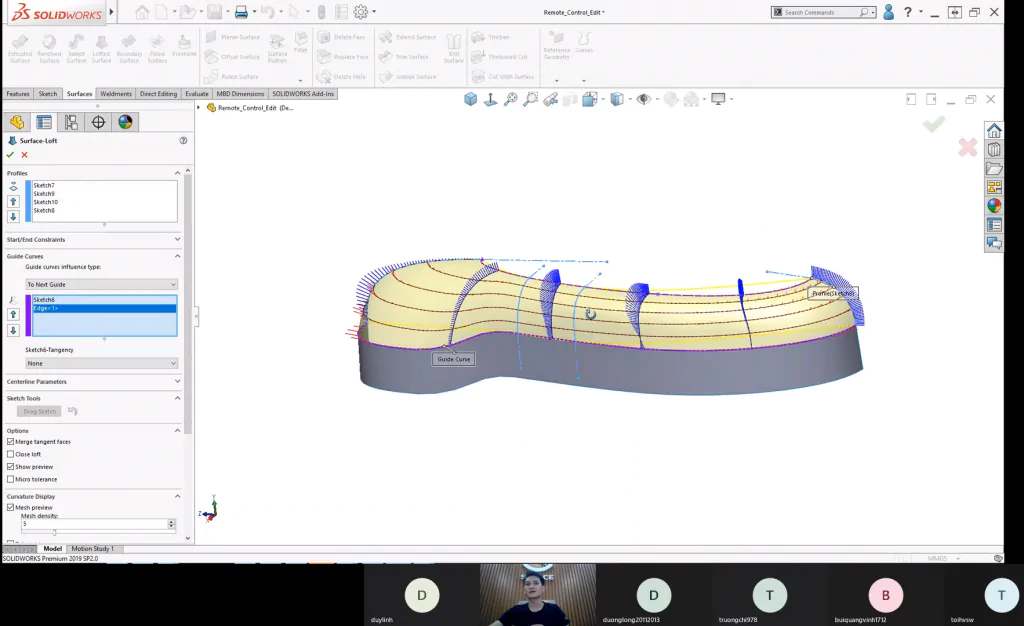Open the DimXpertManager crosshair tab
1024x626 pixels.
click(99, 122)
